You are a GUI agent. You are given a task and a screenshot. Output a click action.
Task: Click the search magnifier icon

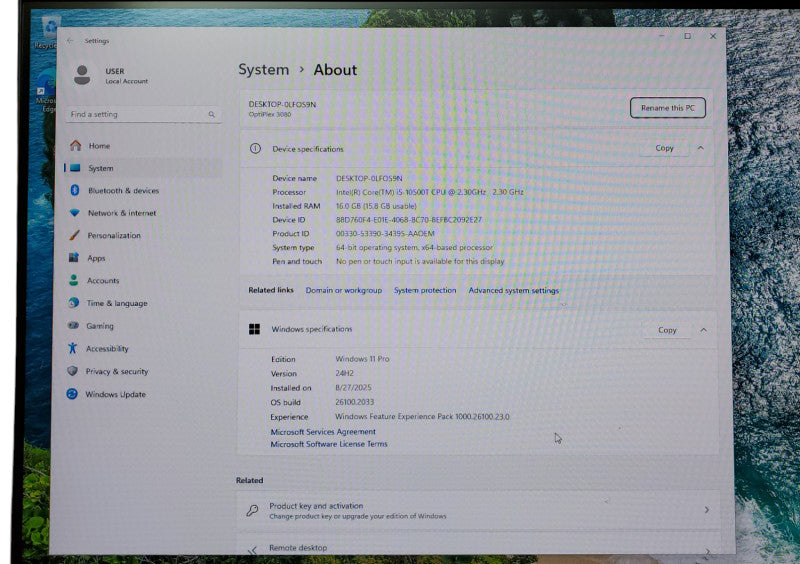pos(211,114)
